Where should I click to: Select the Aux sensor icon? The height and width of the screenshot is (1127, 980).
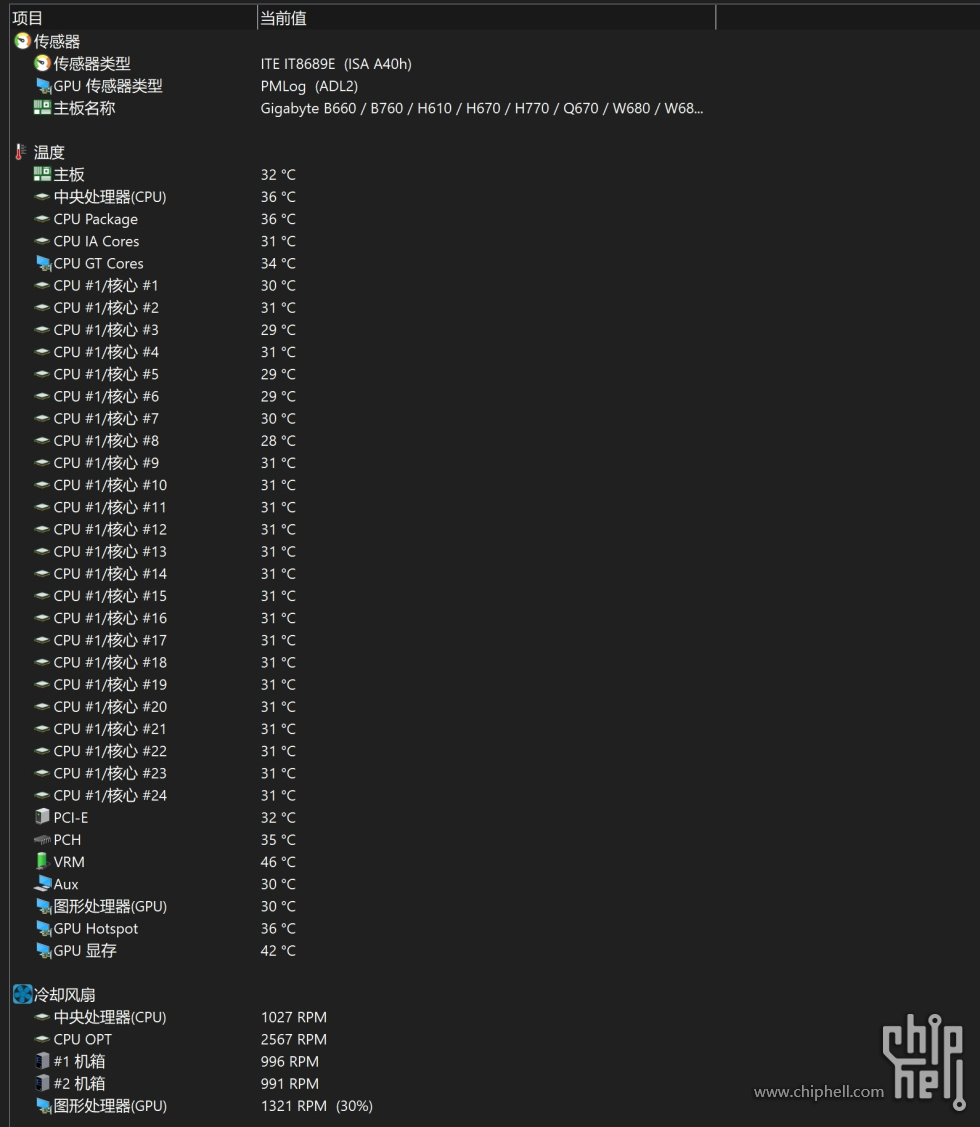pos(43,884)
